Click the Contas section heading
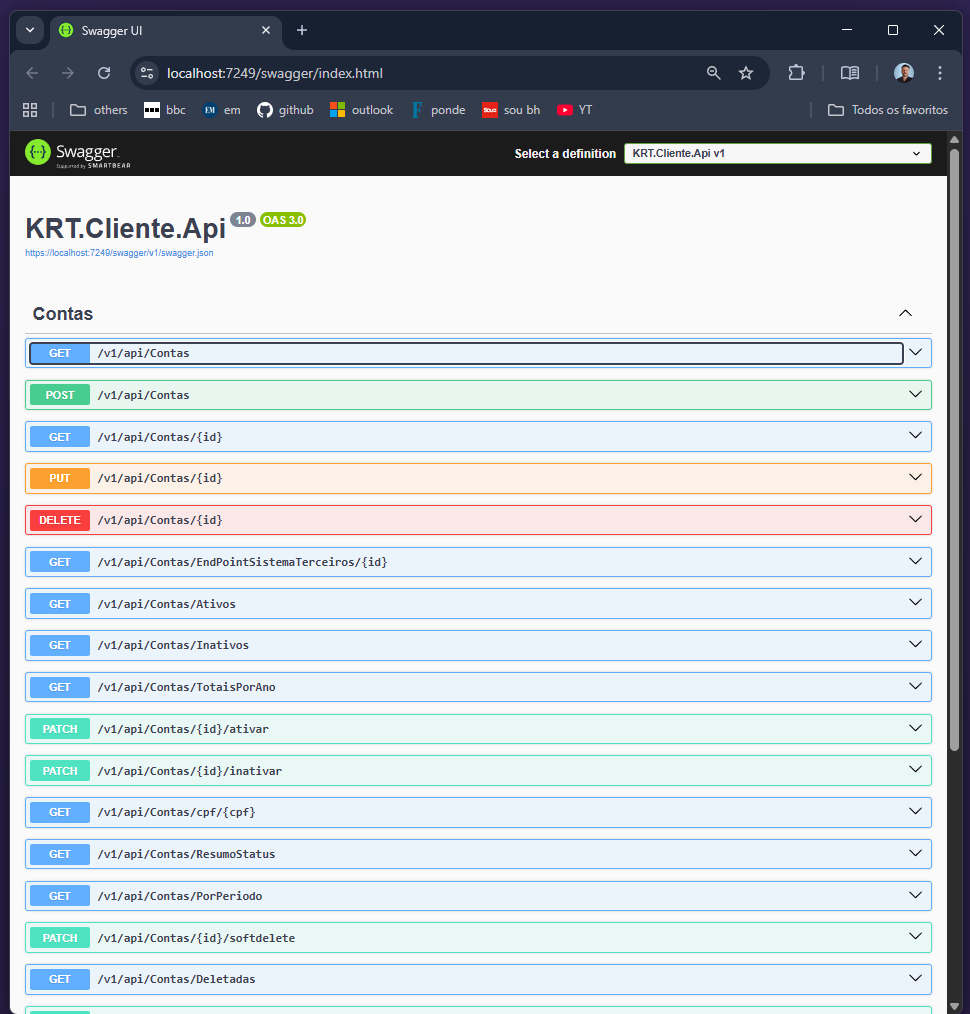The width and height of the screenshot is (970, 1014). coord(63,314)
